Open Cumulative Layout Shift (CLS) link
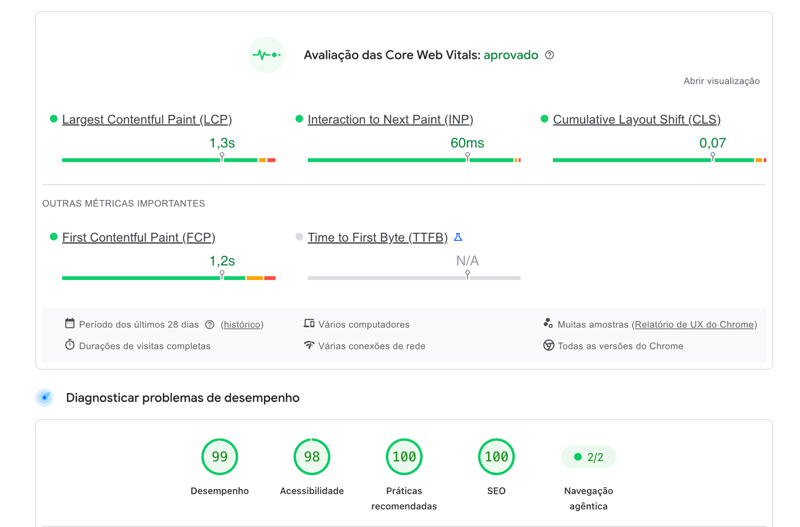The image size is (800, 527). coord(637,119)
